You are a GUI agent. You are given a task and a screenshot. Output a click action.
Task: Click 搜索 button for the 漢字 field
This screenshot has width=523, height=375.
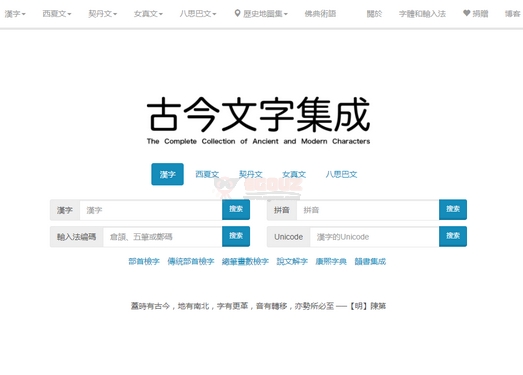pos(236,210)
